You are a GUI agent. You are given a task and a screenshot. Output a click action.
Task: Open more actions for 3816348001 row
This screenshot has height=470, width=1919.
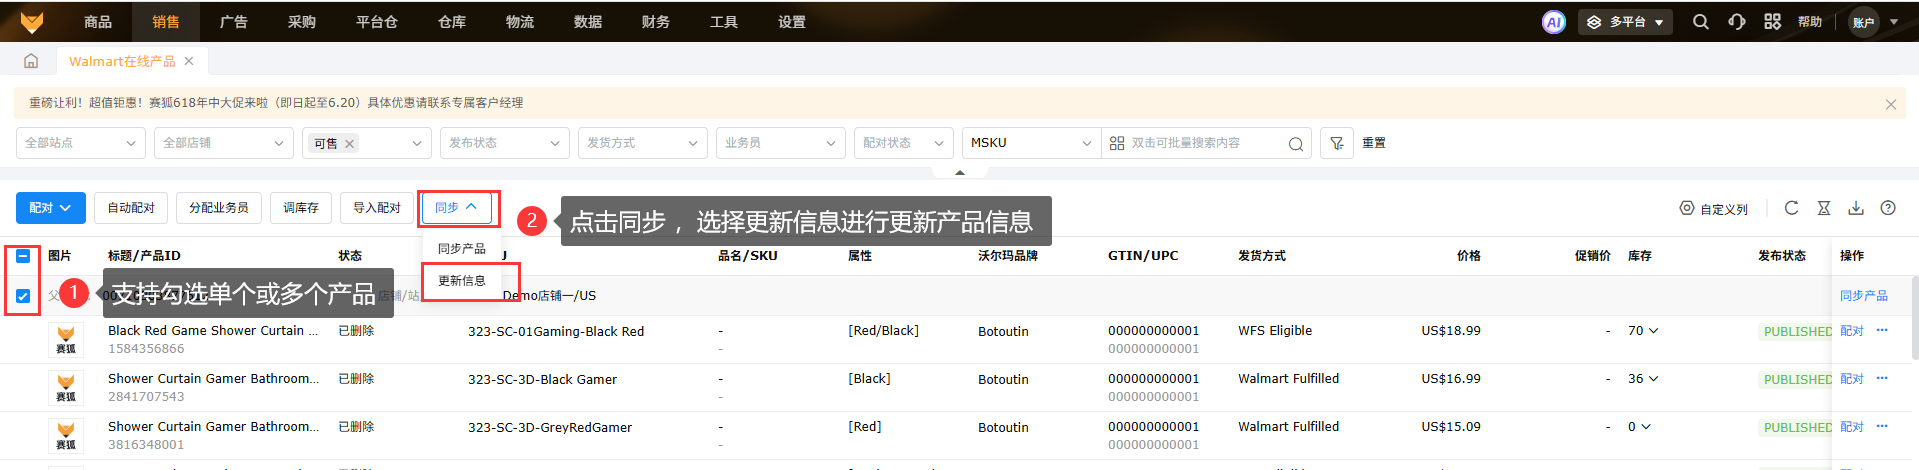point(1882,427)
